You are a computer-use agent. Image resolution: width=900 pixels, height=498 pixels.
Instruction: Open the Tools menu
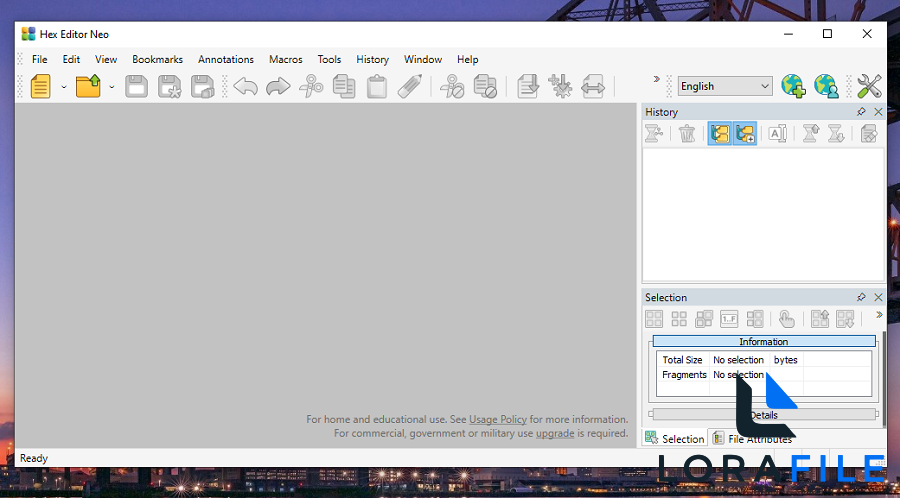pos(329,59)
